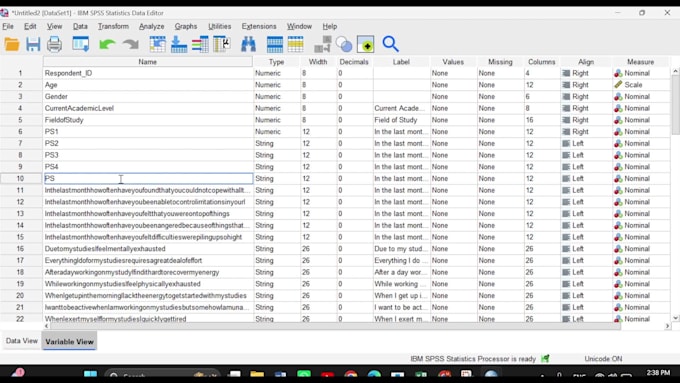The width and height of the screenshot is (680, 383).
Task: Select the Variable View tab
Action: [69, 341]
